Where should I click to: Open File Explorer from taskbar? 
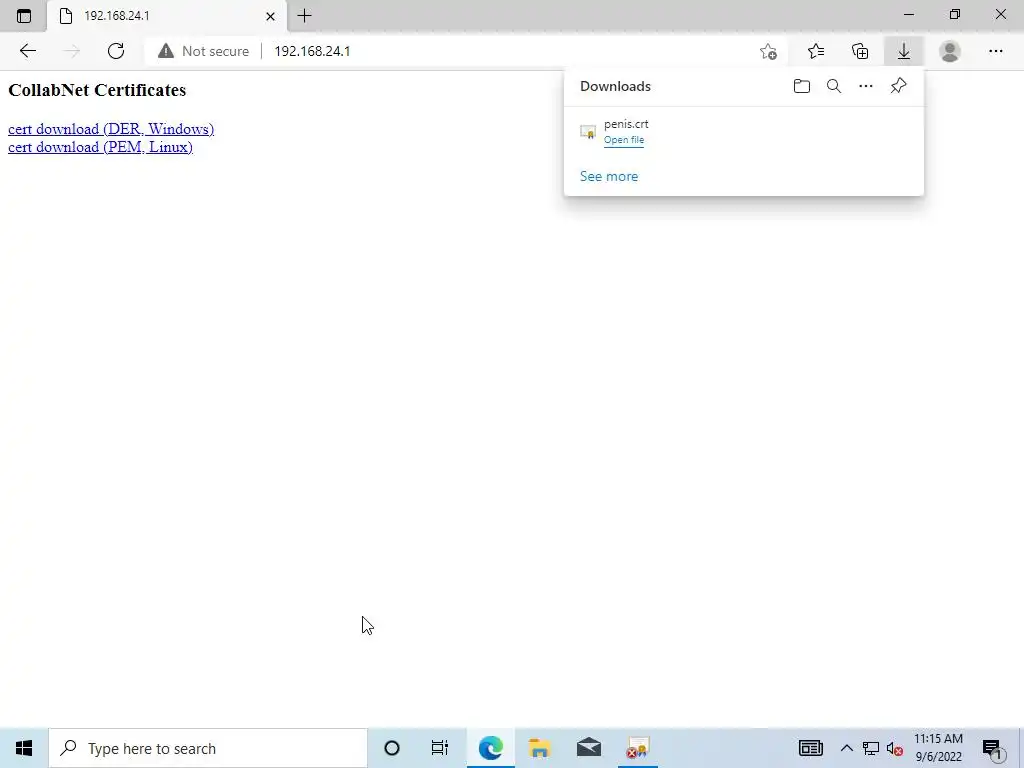tap(539, 748)
